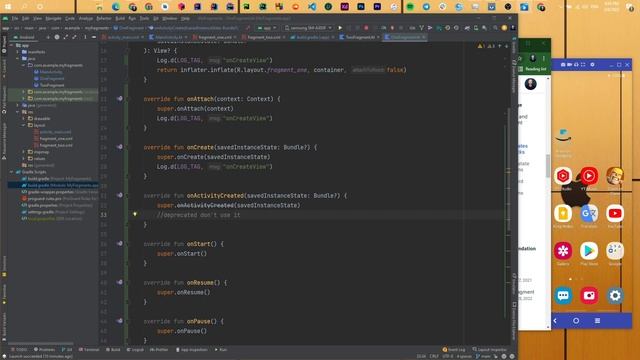
Task: Open YouTube app on the emulator home screen
Action: [615, 213]
